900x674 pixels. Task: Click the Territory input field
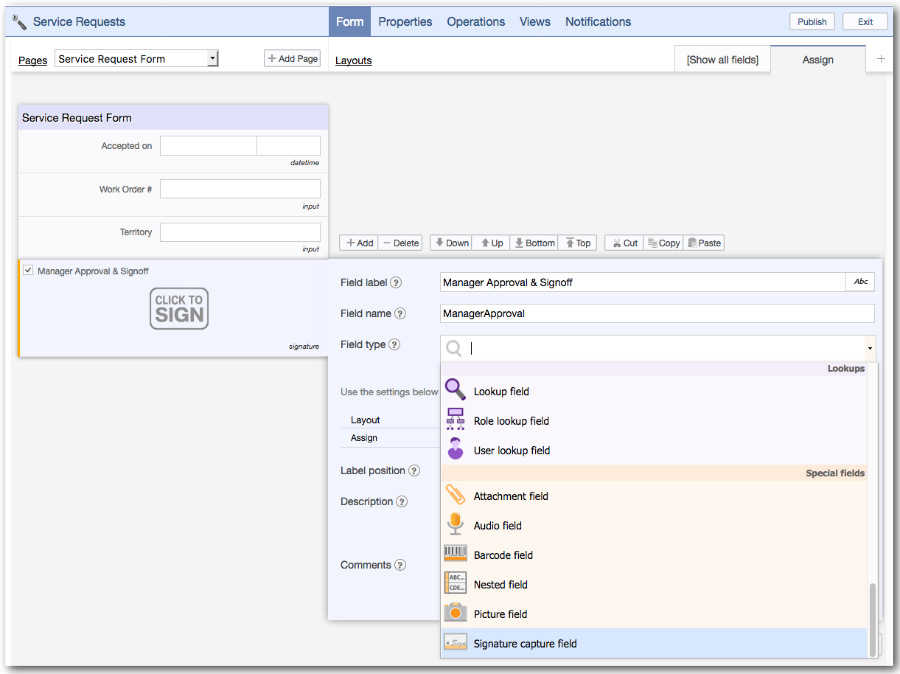click(x=240, y=232)
